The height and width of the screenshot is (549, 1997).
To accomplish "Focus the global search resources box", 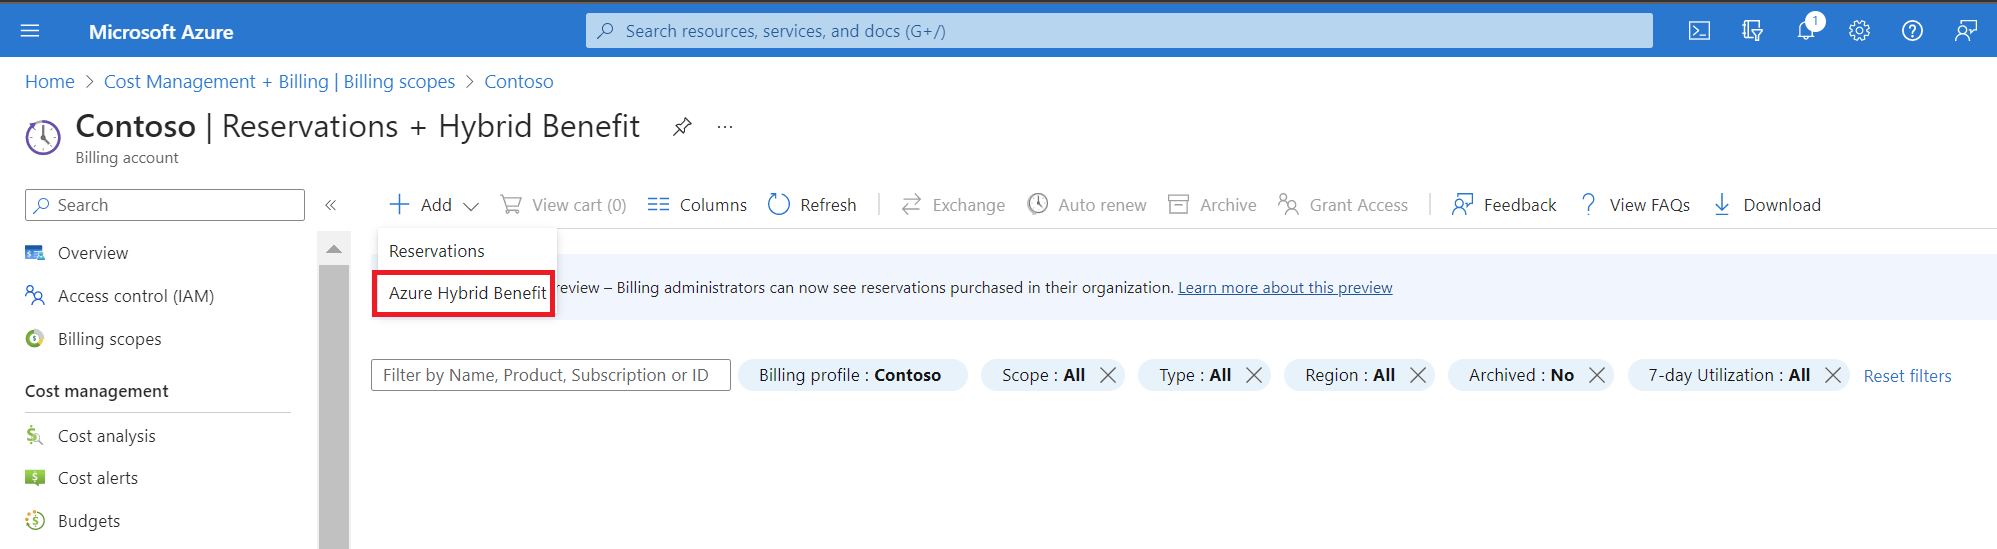I will (1119, 31).
